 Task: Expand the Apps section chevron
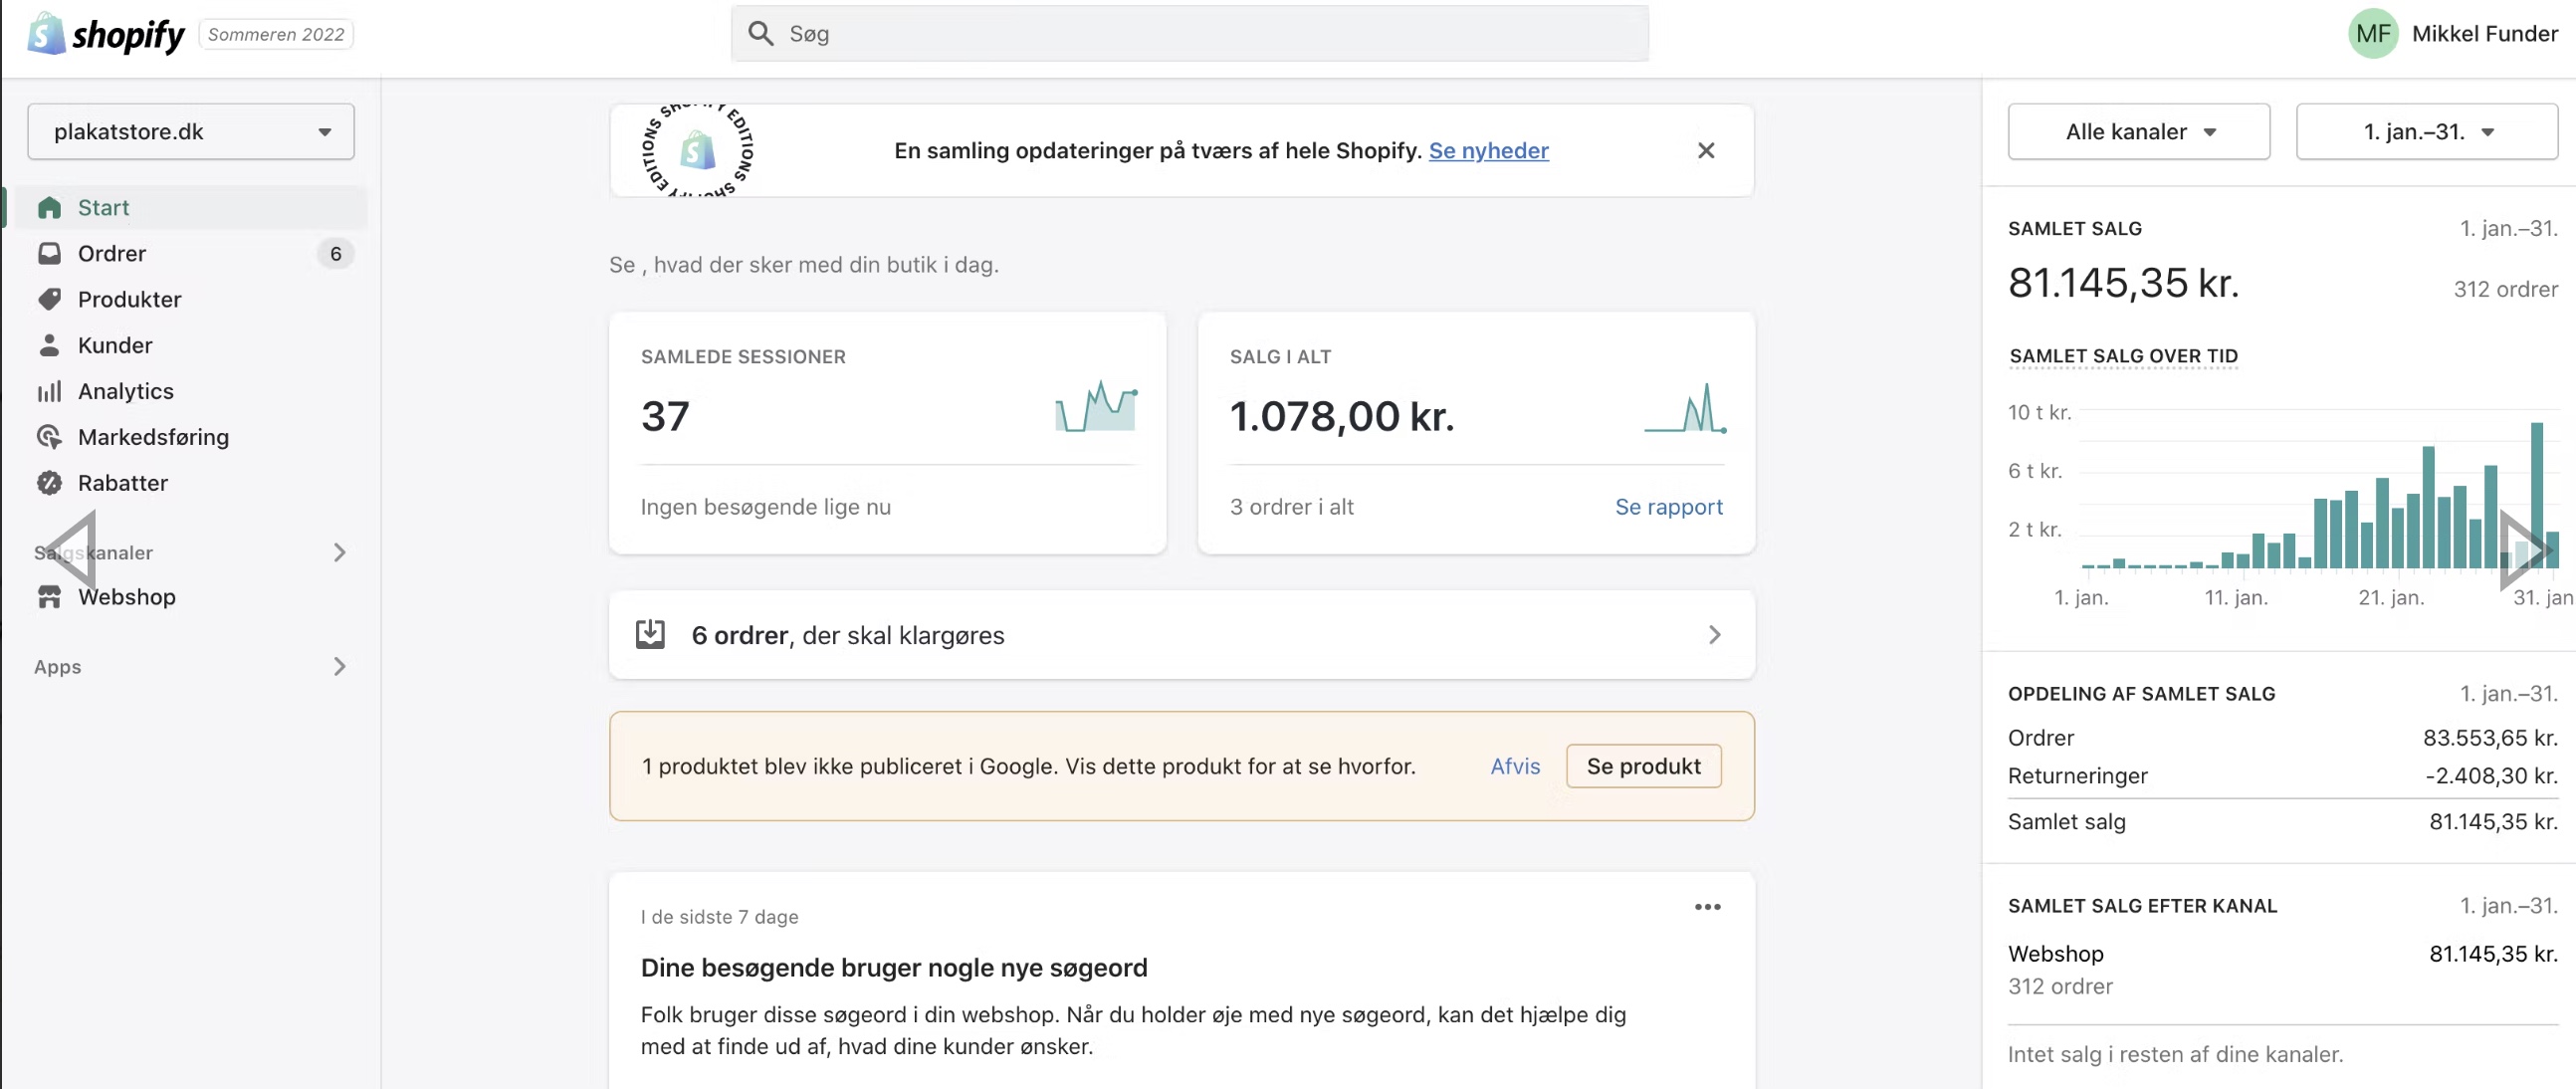339,667
